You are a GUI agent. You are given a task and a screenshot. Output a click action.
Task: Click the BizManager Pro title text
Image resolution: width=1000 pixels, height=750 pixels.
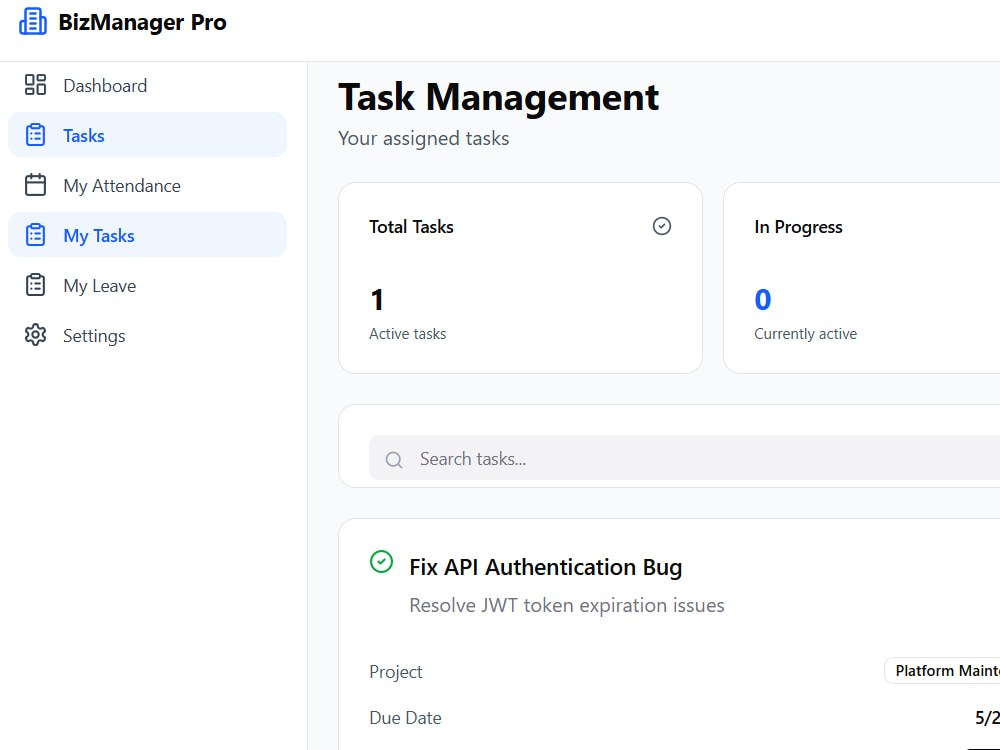[142, 22]
